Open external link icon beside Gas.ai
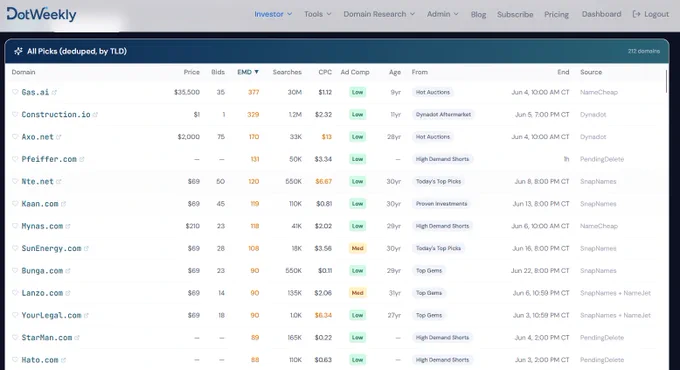Viewport: 680px width, 370px height. 54,92
